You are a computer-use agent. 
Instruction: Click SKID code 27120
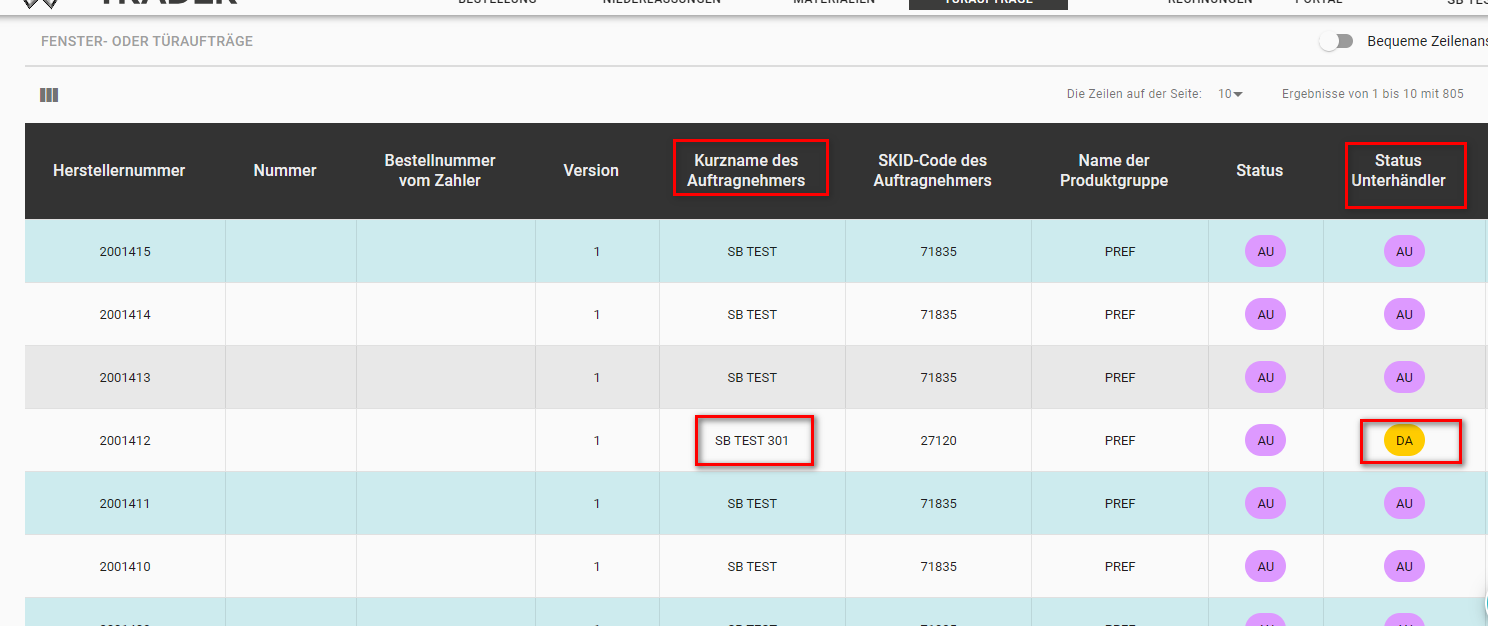click(938, 441)
